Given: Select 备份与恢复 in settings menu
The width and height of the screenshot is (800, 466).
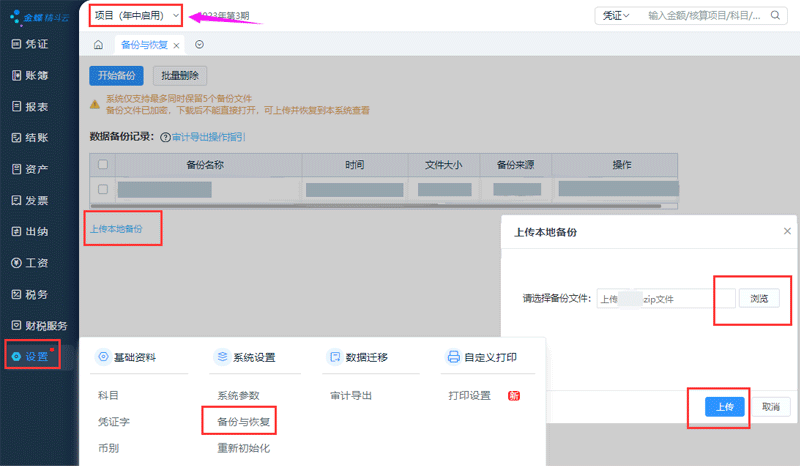Looking at the screenshot, I should 243,422.
